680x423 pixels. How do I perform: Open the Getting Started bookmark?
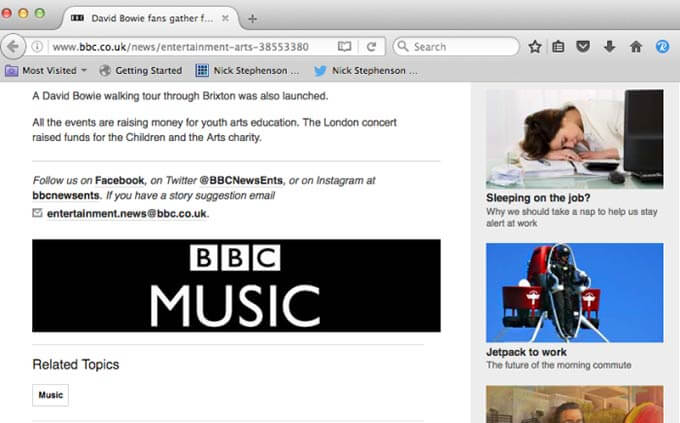click(x=141, y=70)
